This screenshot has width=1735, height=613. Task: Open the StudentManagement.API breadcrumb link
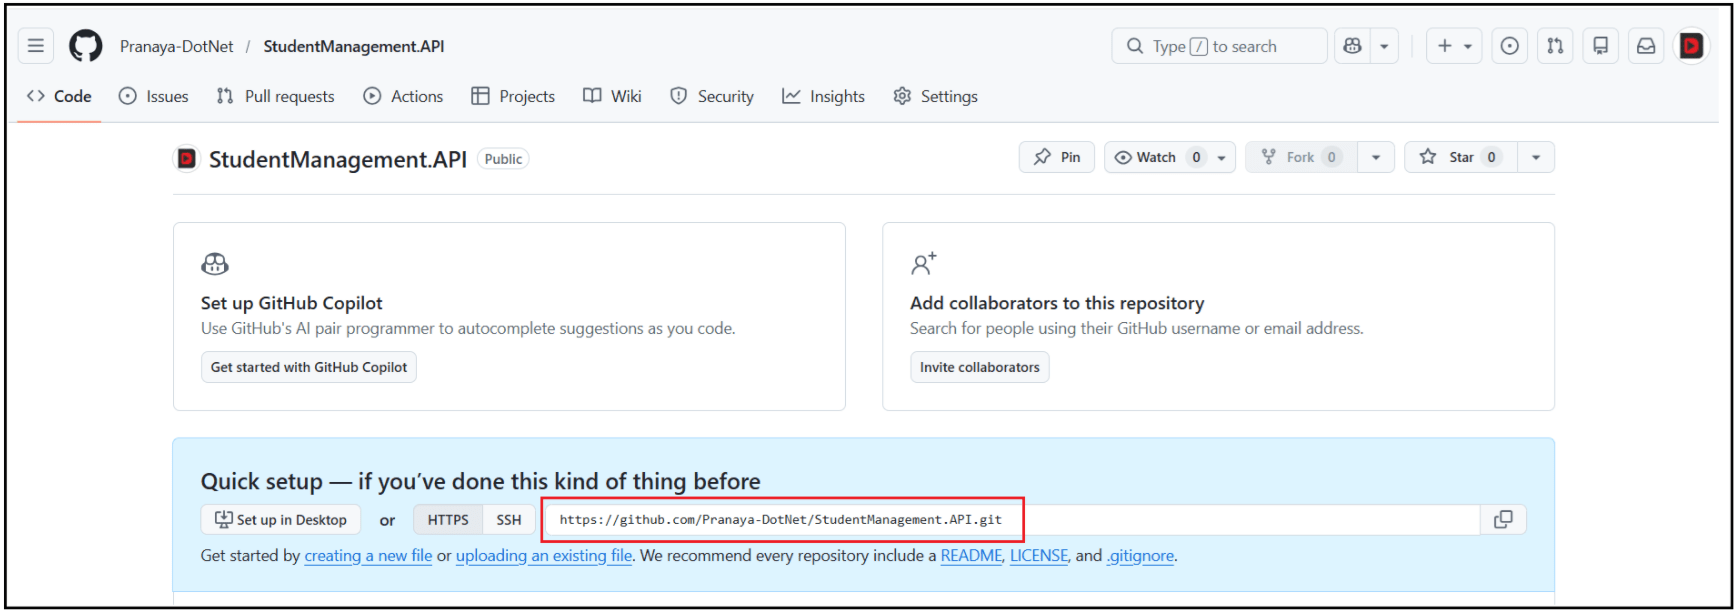click(x=354, y=46)
